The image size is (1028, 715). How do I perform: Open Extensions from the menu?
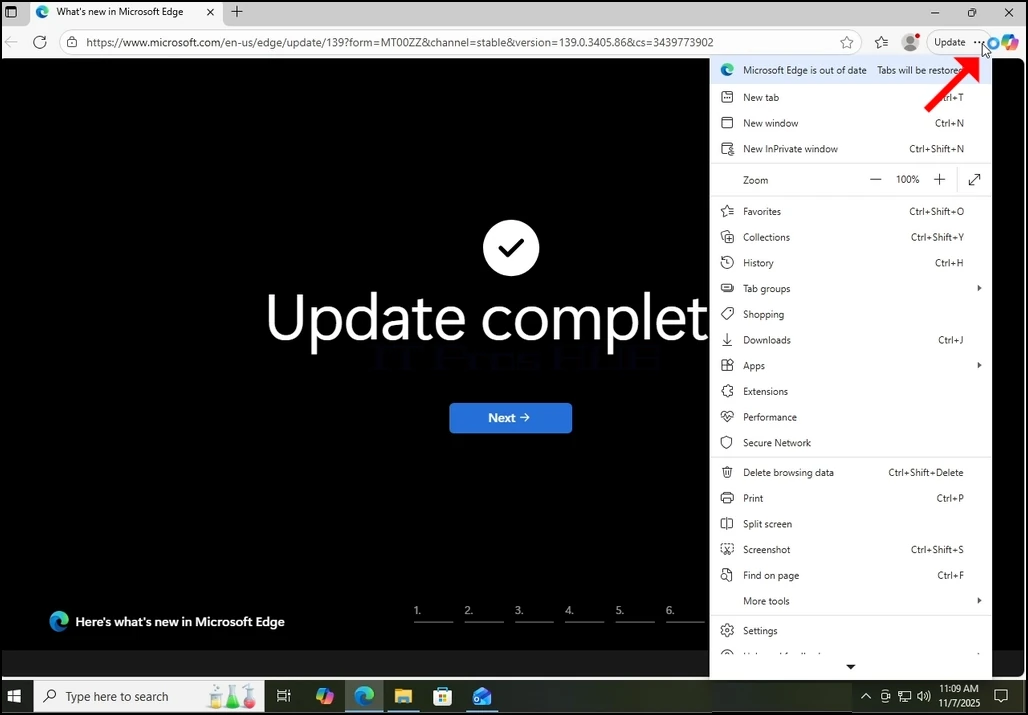pos(850,391)
